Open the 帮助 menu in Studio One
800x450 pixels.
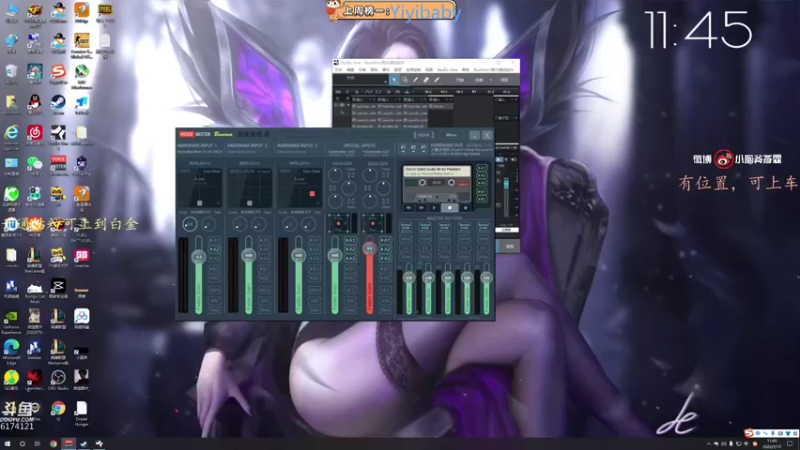click(465, 69)
